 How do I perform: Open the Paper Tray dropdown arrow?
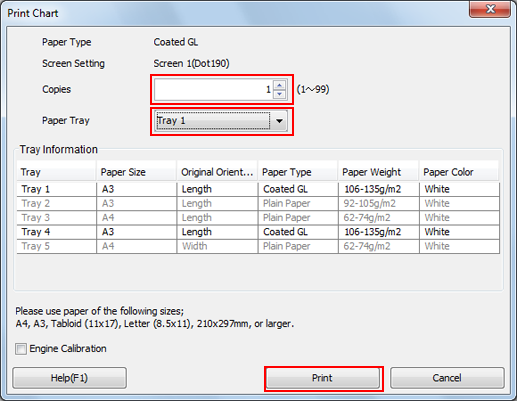point(279,121)
